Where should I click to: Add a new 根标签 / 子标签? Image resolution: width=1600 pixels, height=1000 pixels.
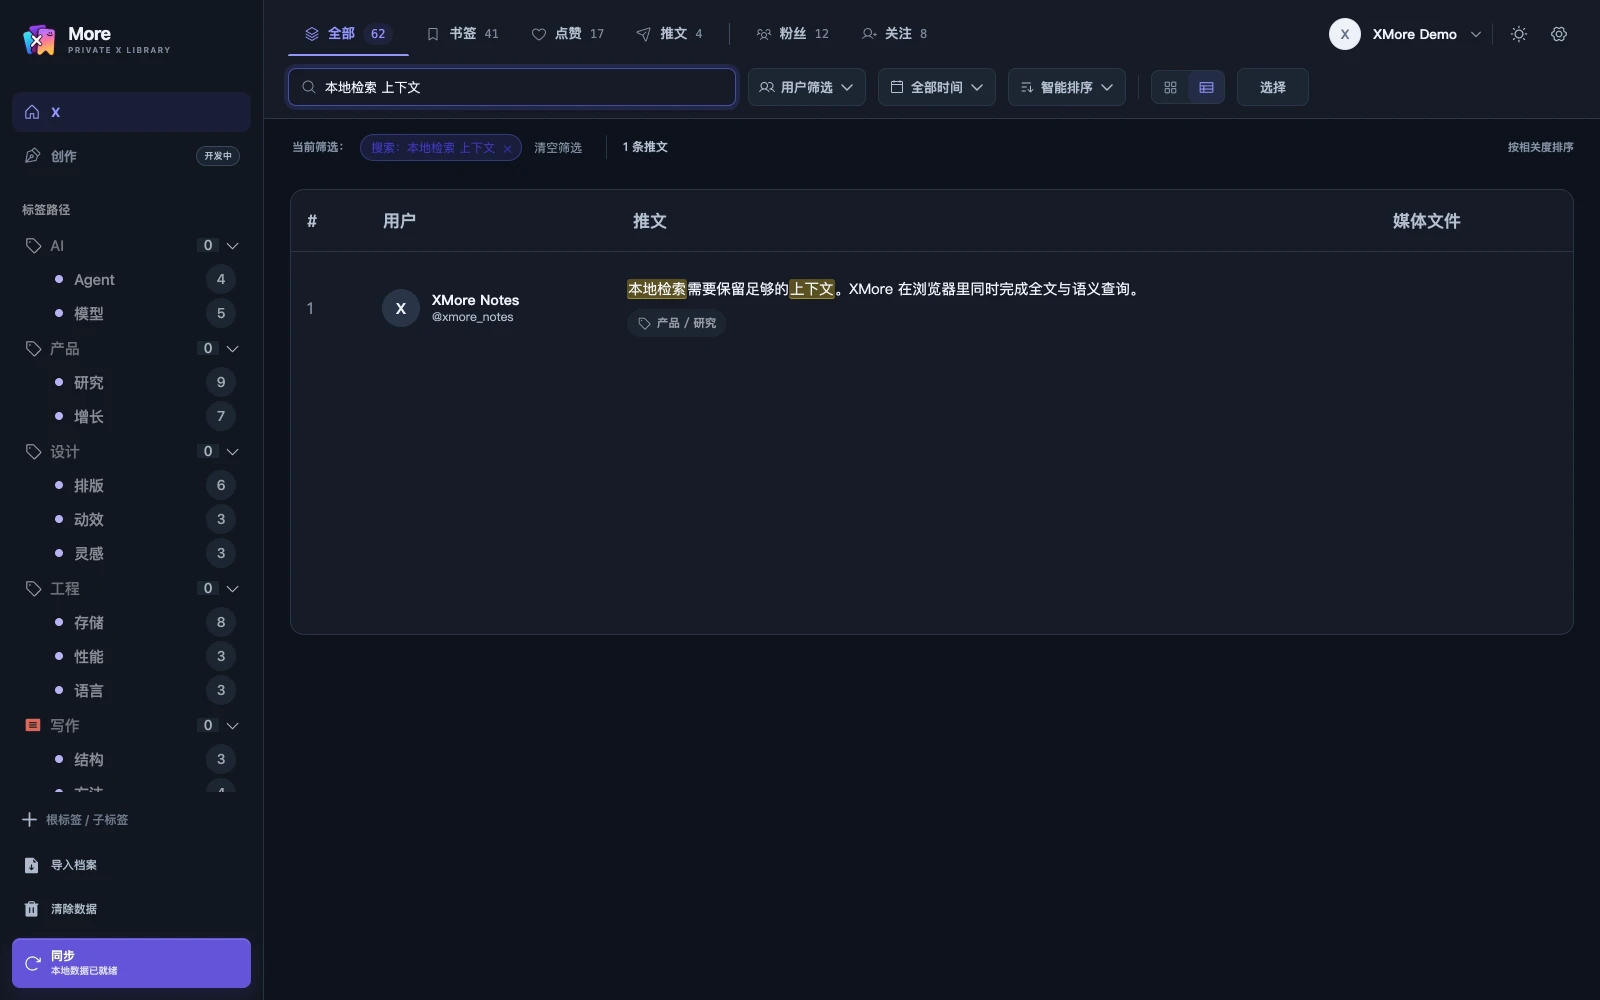[76, 820]
